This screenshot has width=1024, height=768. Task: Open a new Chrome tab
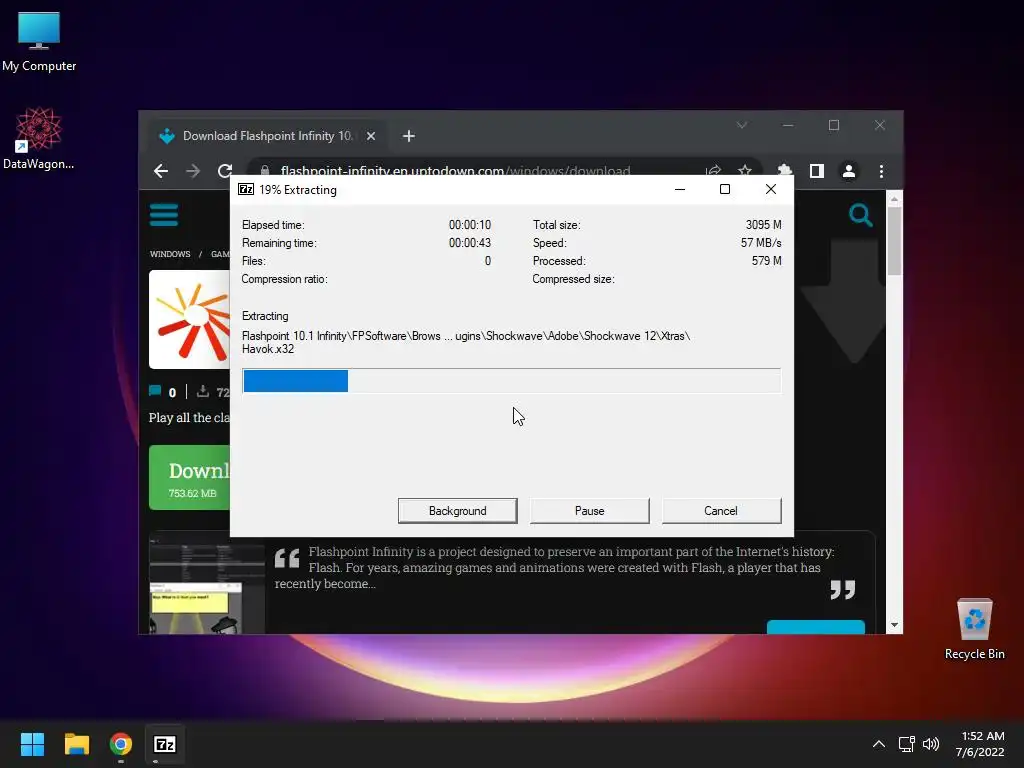tap(409, 136)
